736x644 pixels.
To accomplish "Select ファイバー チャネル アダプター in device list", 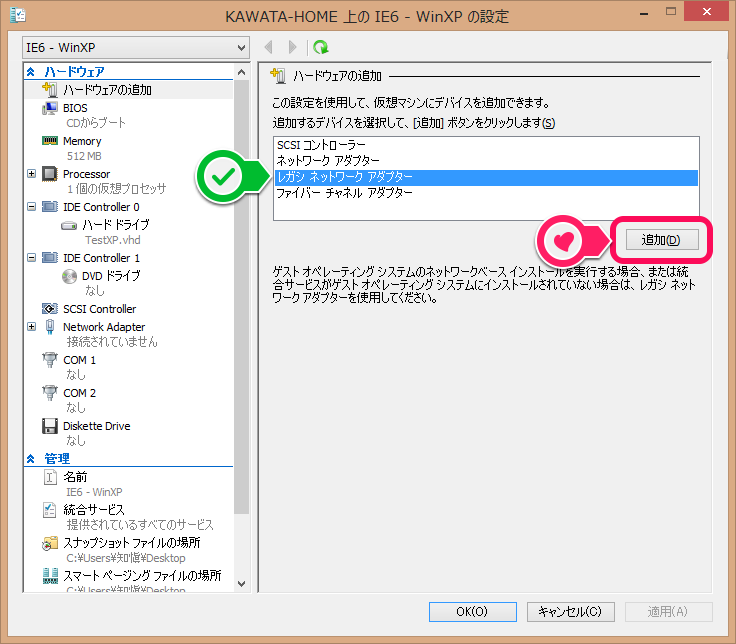I will (x=486, y=193).
